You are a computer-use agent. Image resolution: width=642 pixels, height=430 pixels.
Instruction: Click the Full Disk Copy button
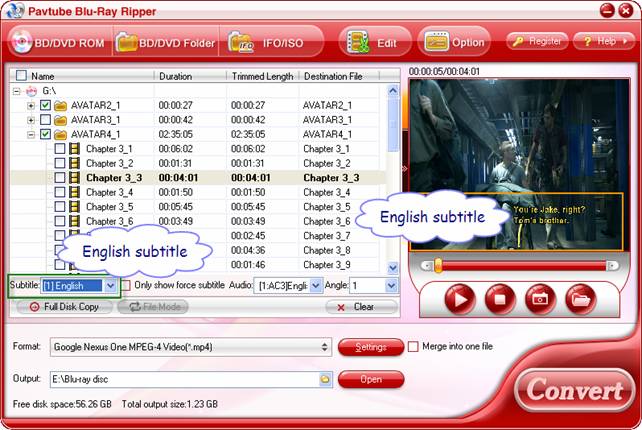click(64, 307)
